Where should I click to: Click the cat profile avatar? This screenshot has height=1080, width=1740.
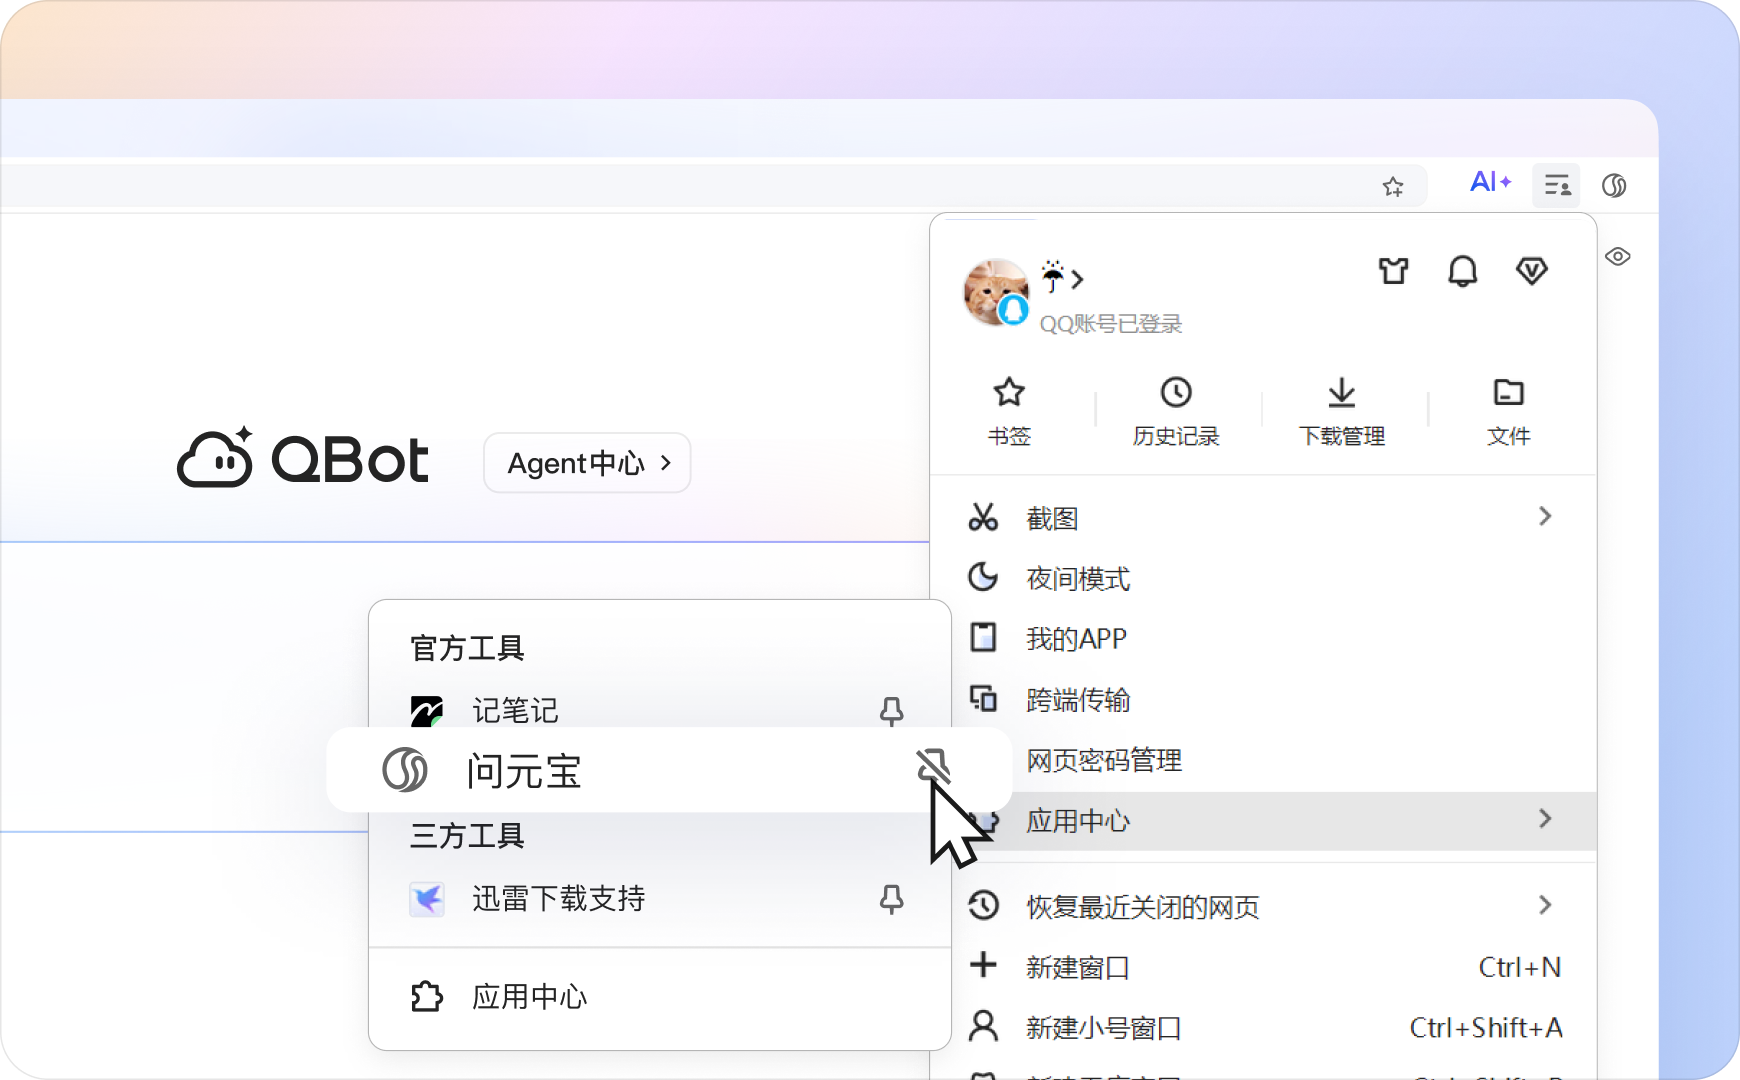pos(995,292)
